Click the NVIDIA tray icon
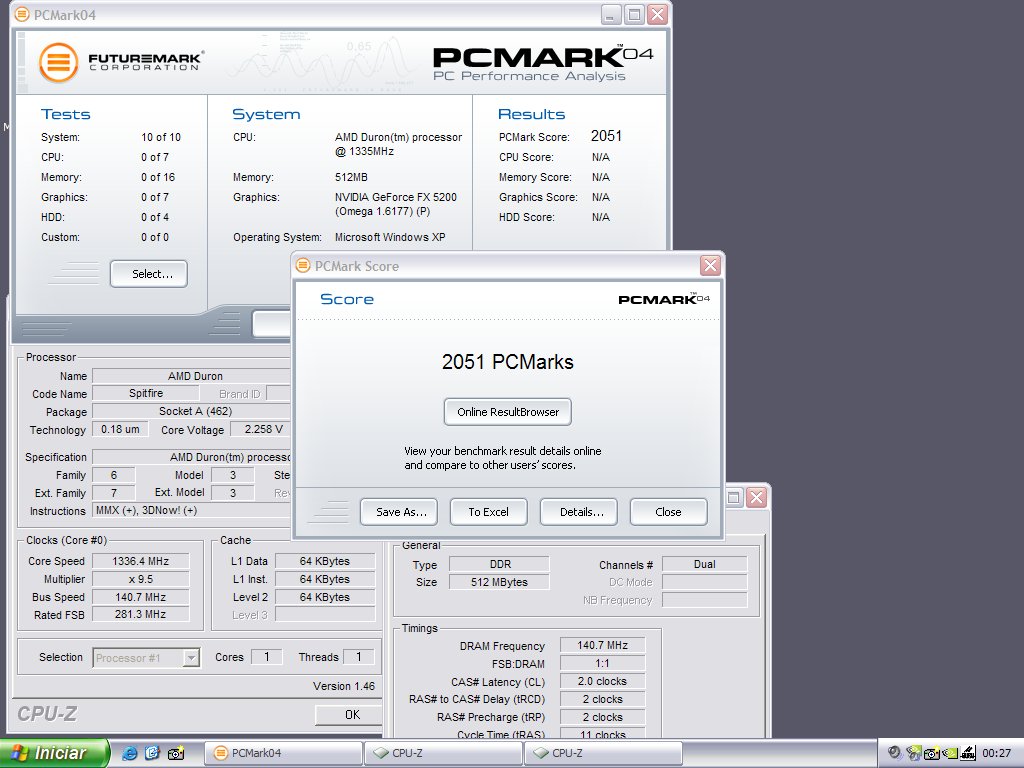1024x768 pixels. [x=951, y=753]
